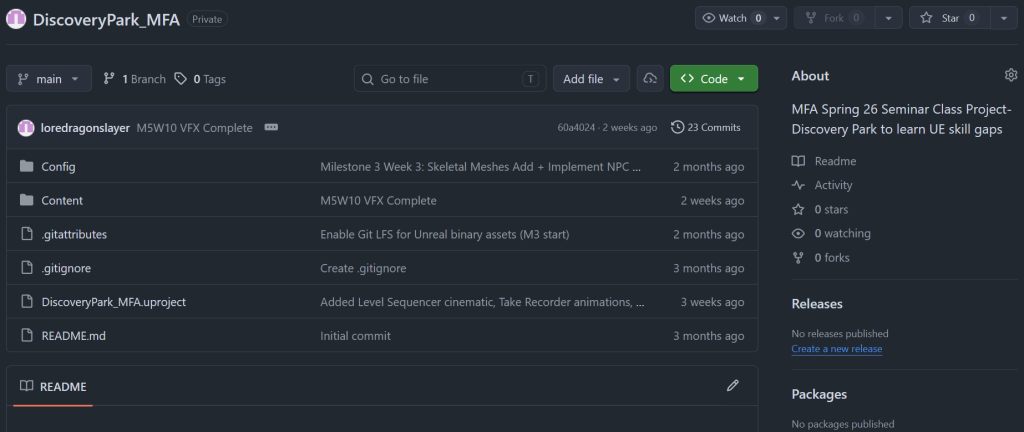Click the README edit pencil icon
The width and height of the screenshot is (1024, 432).
tap(732, 386)
